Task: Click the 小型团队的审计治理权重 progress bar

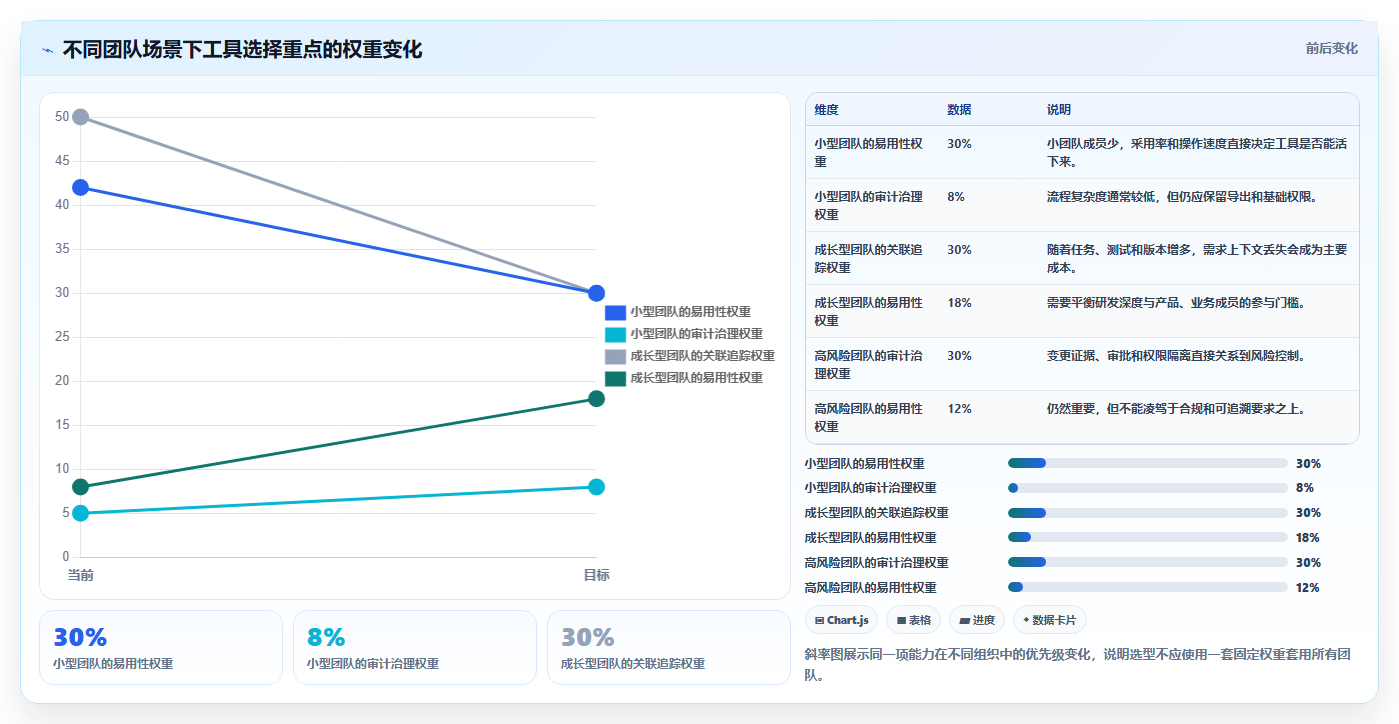Action: point(1148,488)
